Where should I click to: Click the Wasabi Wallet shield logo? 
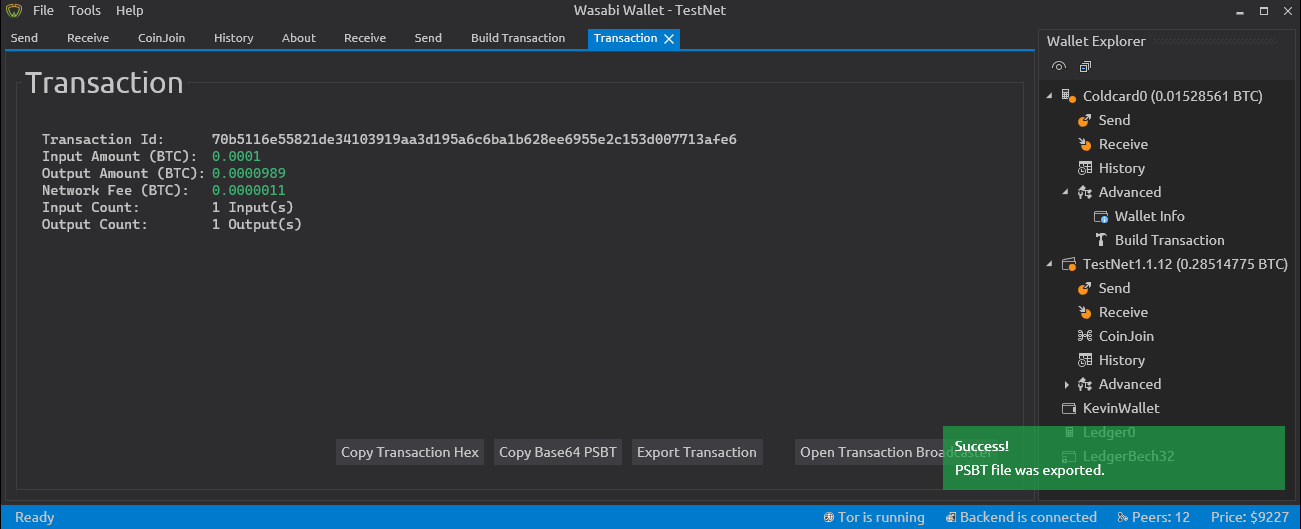pyautogui.click(x=14, y=11)
